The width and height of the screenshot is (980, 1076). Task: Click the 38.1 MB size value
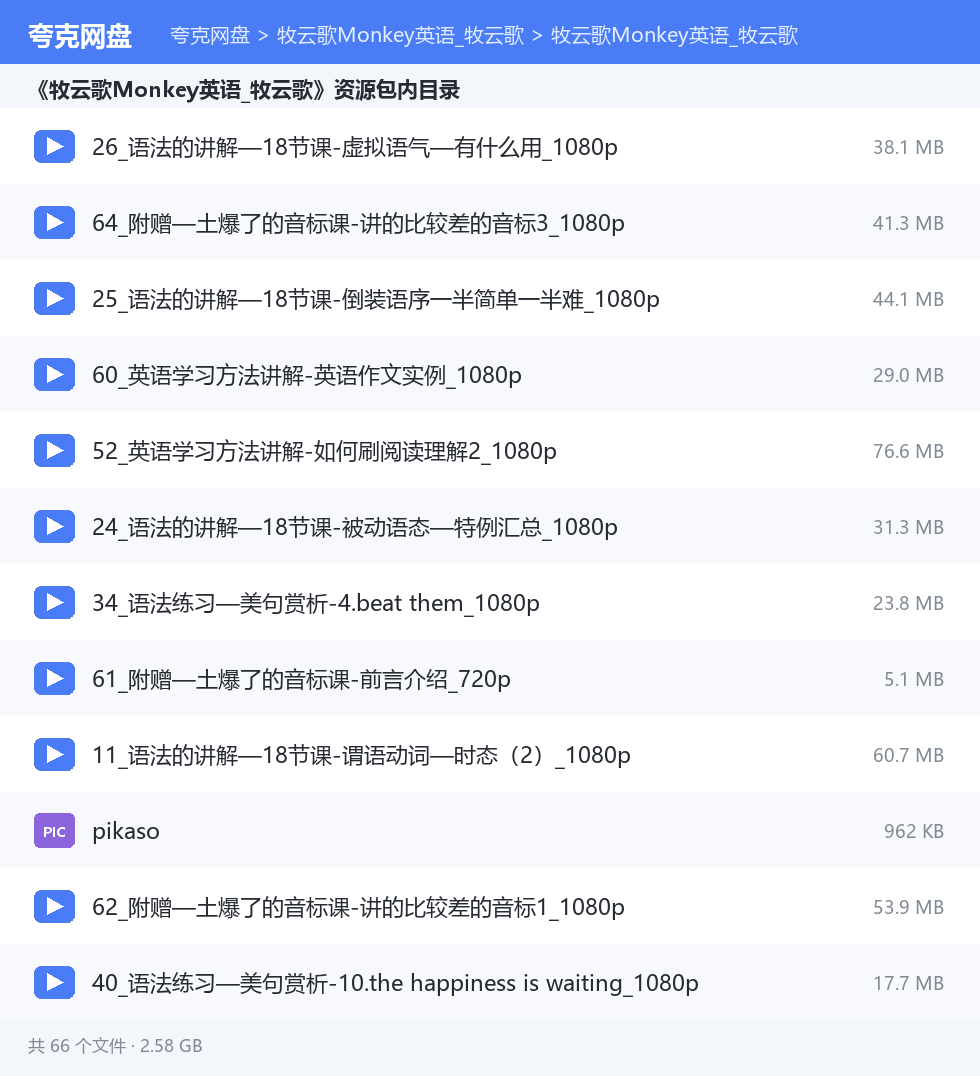coord(908,147)
